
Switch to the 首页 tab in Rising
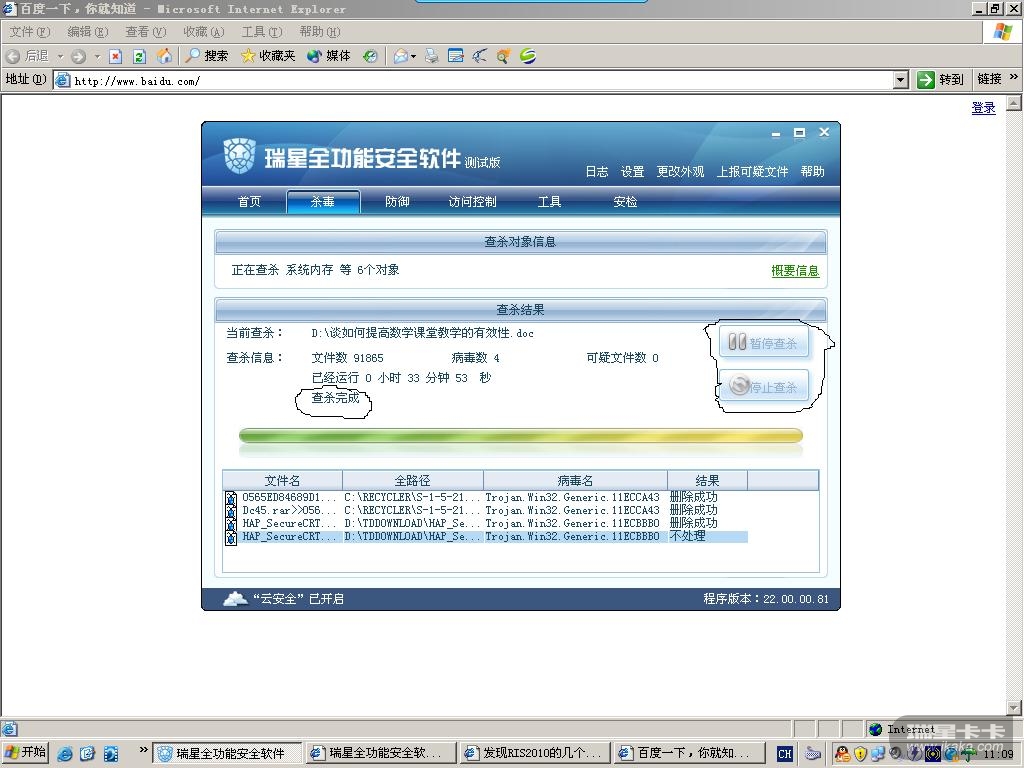249,202
